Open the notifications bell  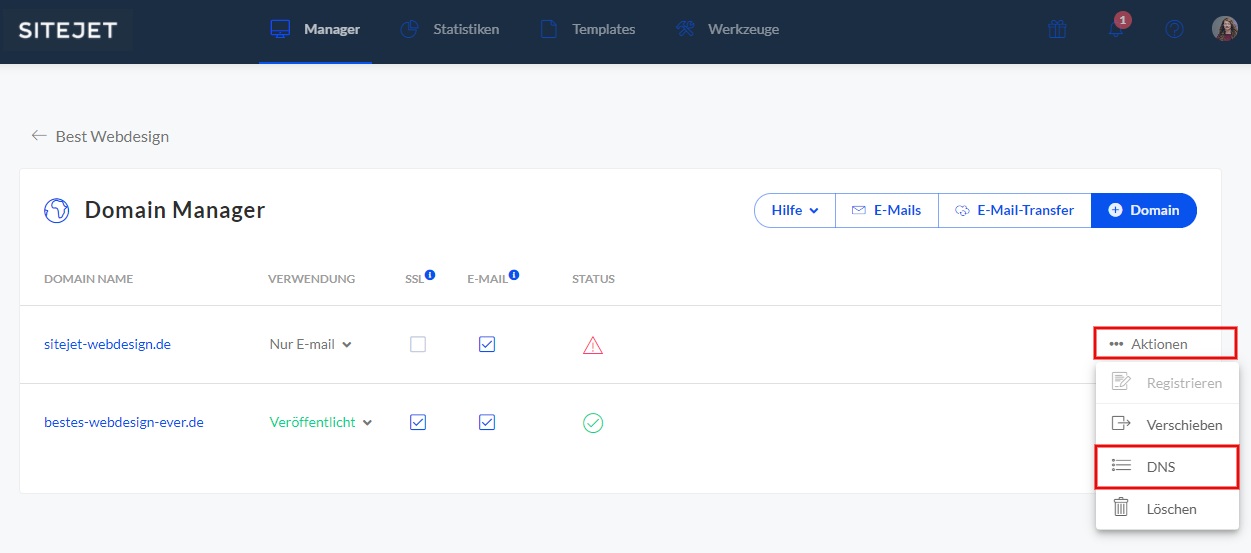click(x=1116, y=30)
